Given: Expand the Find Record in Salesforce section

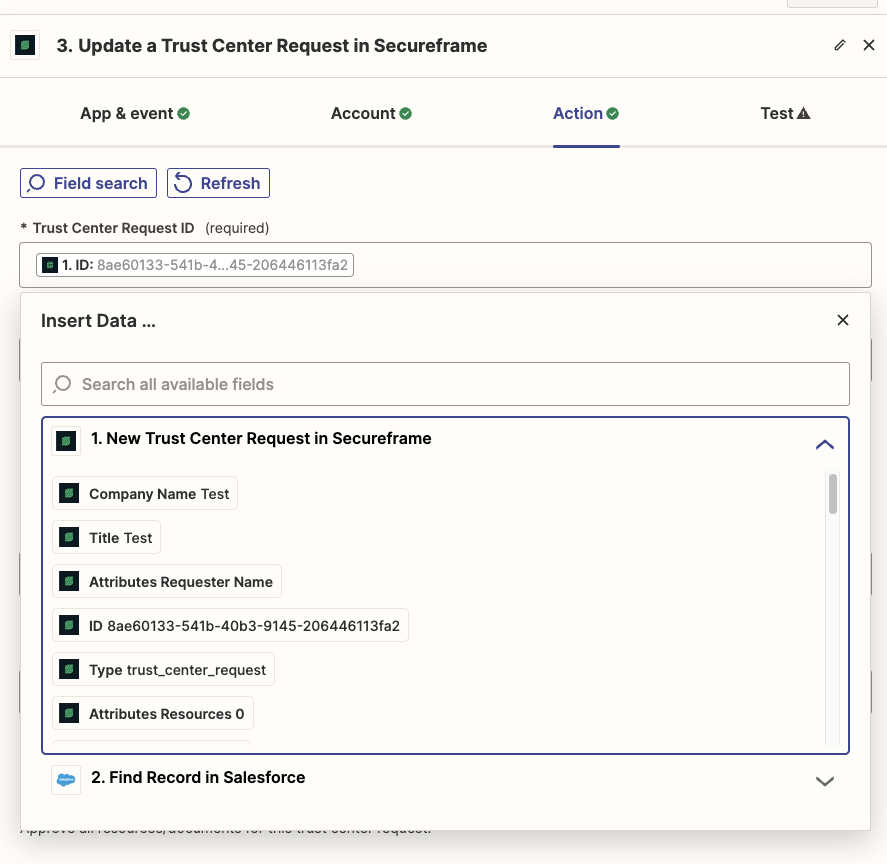Looking at the screenshot, I should click(825, 781).
